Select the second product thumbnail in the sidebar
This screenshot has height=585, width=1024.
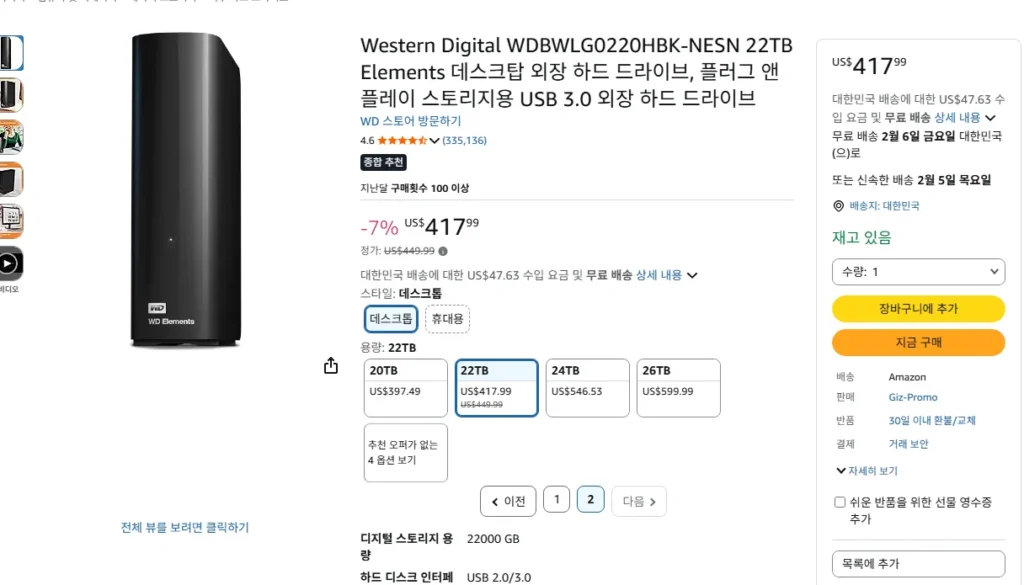pyautogui.click(x=11, y=94)
